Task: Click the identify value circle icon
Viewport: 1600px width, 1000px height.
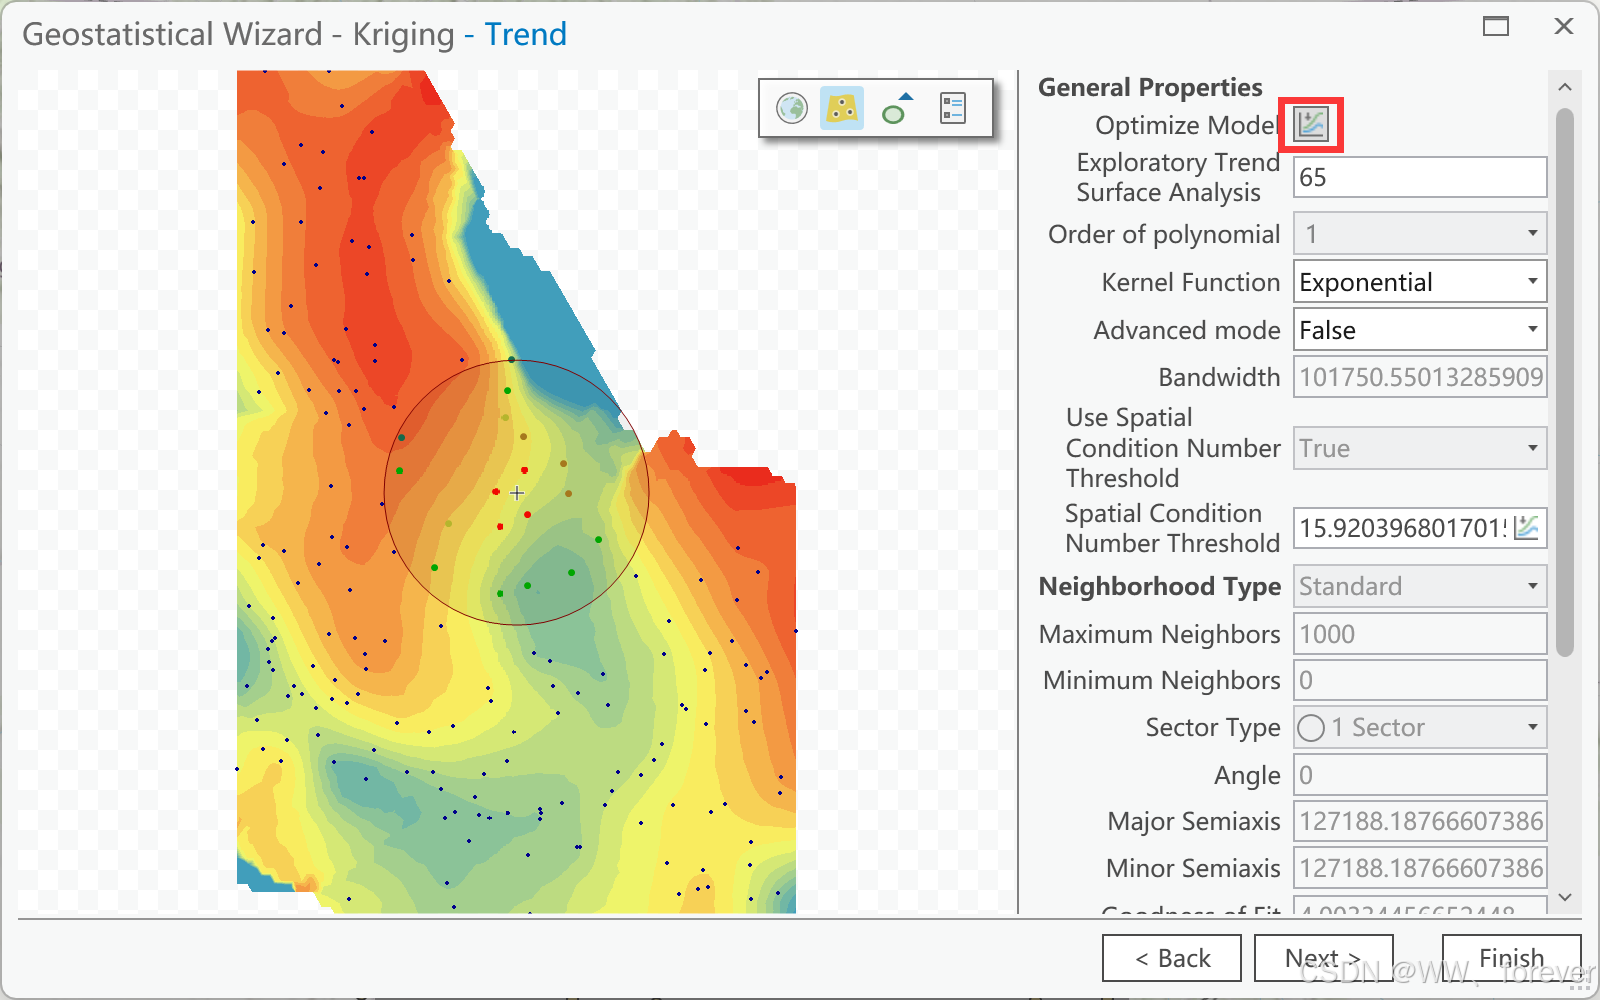Action: click(897, 108)
